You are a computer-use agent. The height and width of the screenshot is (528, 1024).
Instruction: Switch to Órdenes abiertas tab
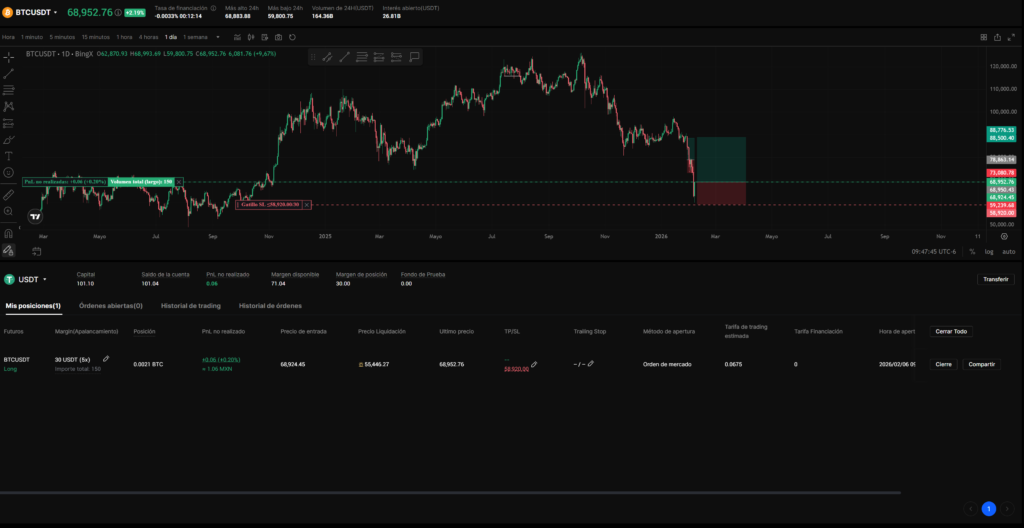(110, 305)
